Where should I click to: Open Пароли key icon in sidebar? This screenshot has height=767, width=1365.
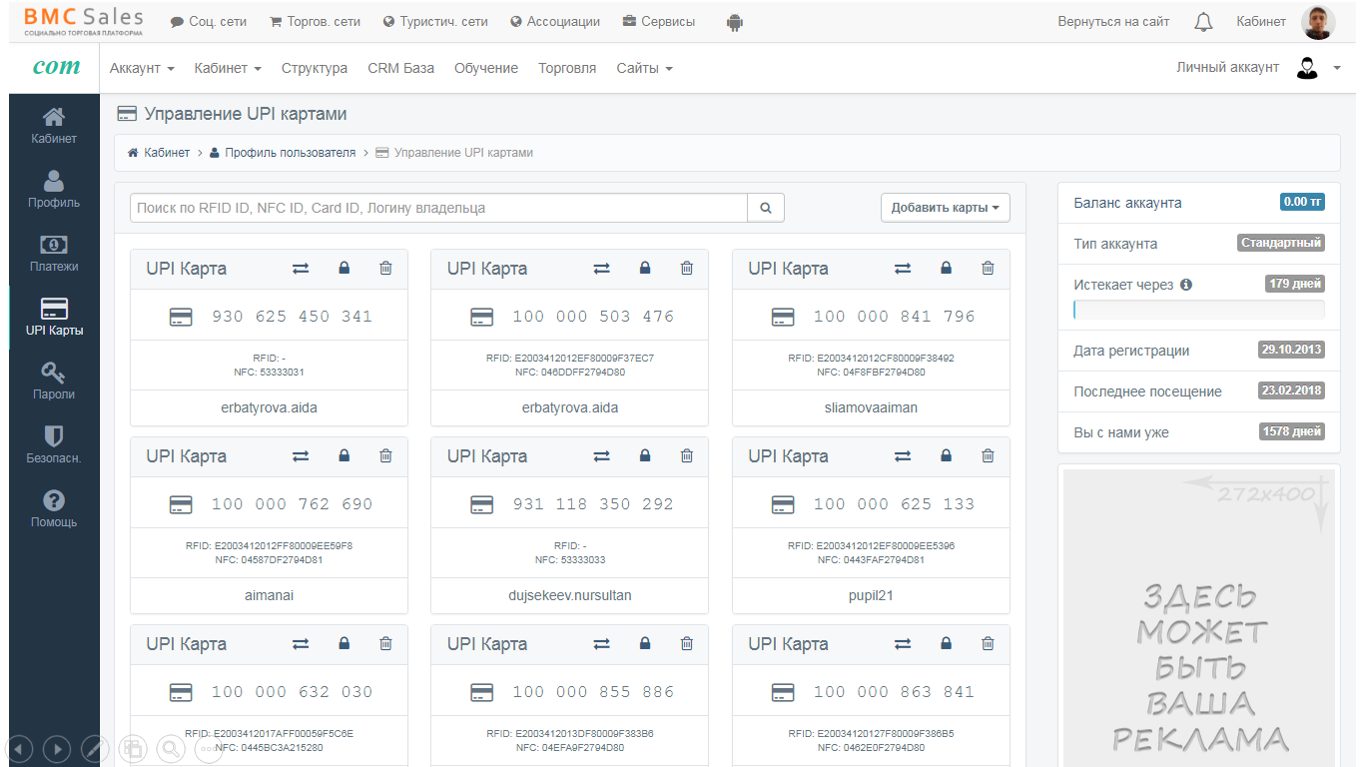pos(54,380)
